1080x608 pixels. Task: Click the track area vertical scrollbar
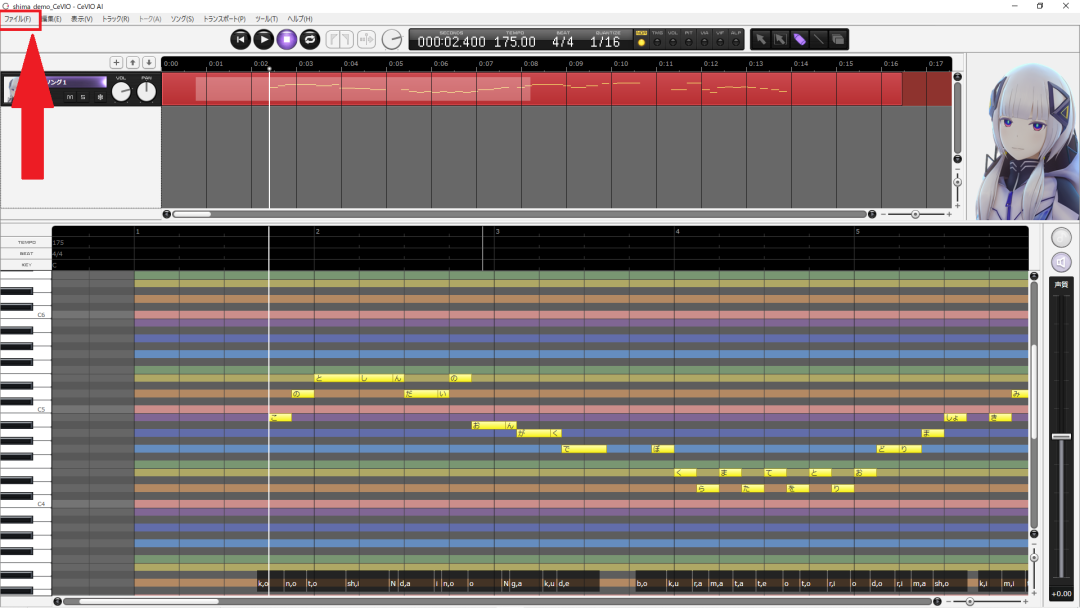[957, 118]
